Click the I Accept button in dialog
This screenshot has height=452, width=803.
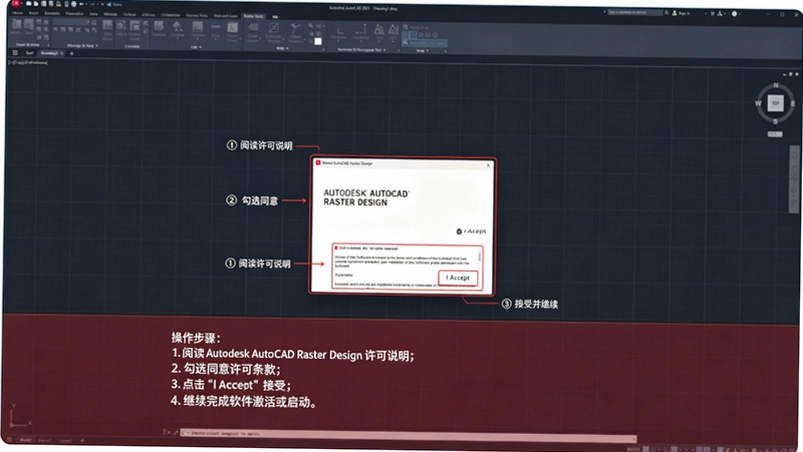[x=457, y=277]
